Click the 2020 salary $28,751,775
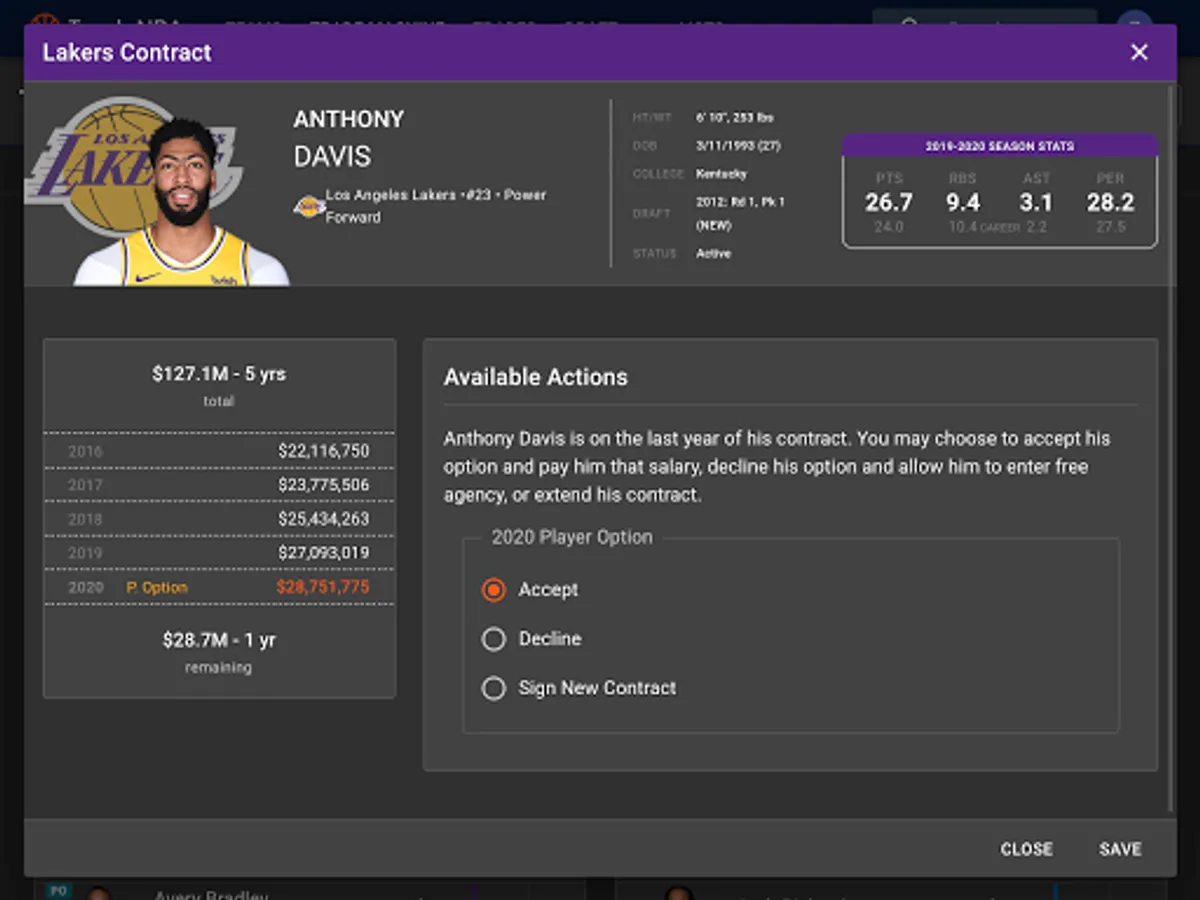This screenshot has height=900, width=1200. [x=323, y=587]
